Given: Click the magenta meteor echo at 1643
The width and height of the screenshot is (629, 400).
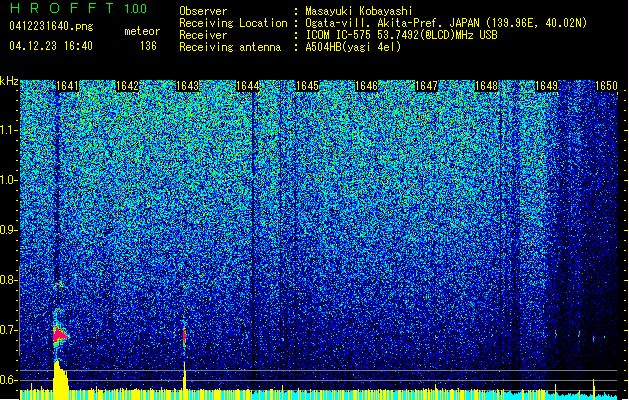Looking at the screenshot, I should click(185, 335).
